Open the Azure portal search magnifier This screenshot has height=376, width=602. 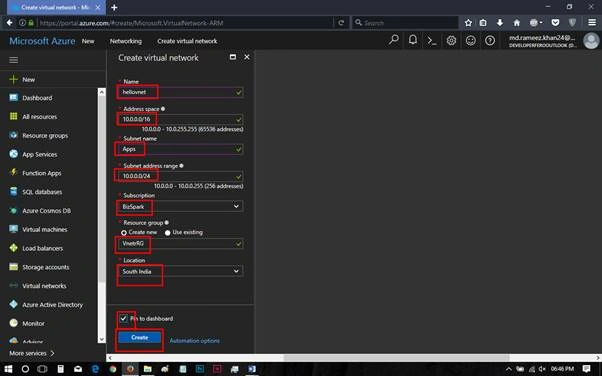tap(394, 40)
